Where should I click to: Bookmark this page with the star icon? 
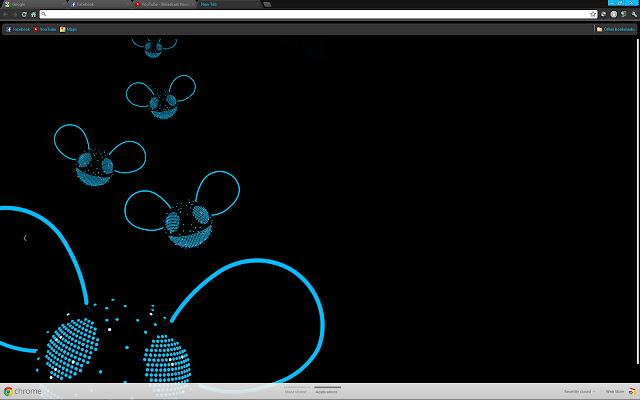pyautogui.click(x=593, y=14)
